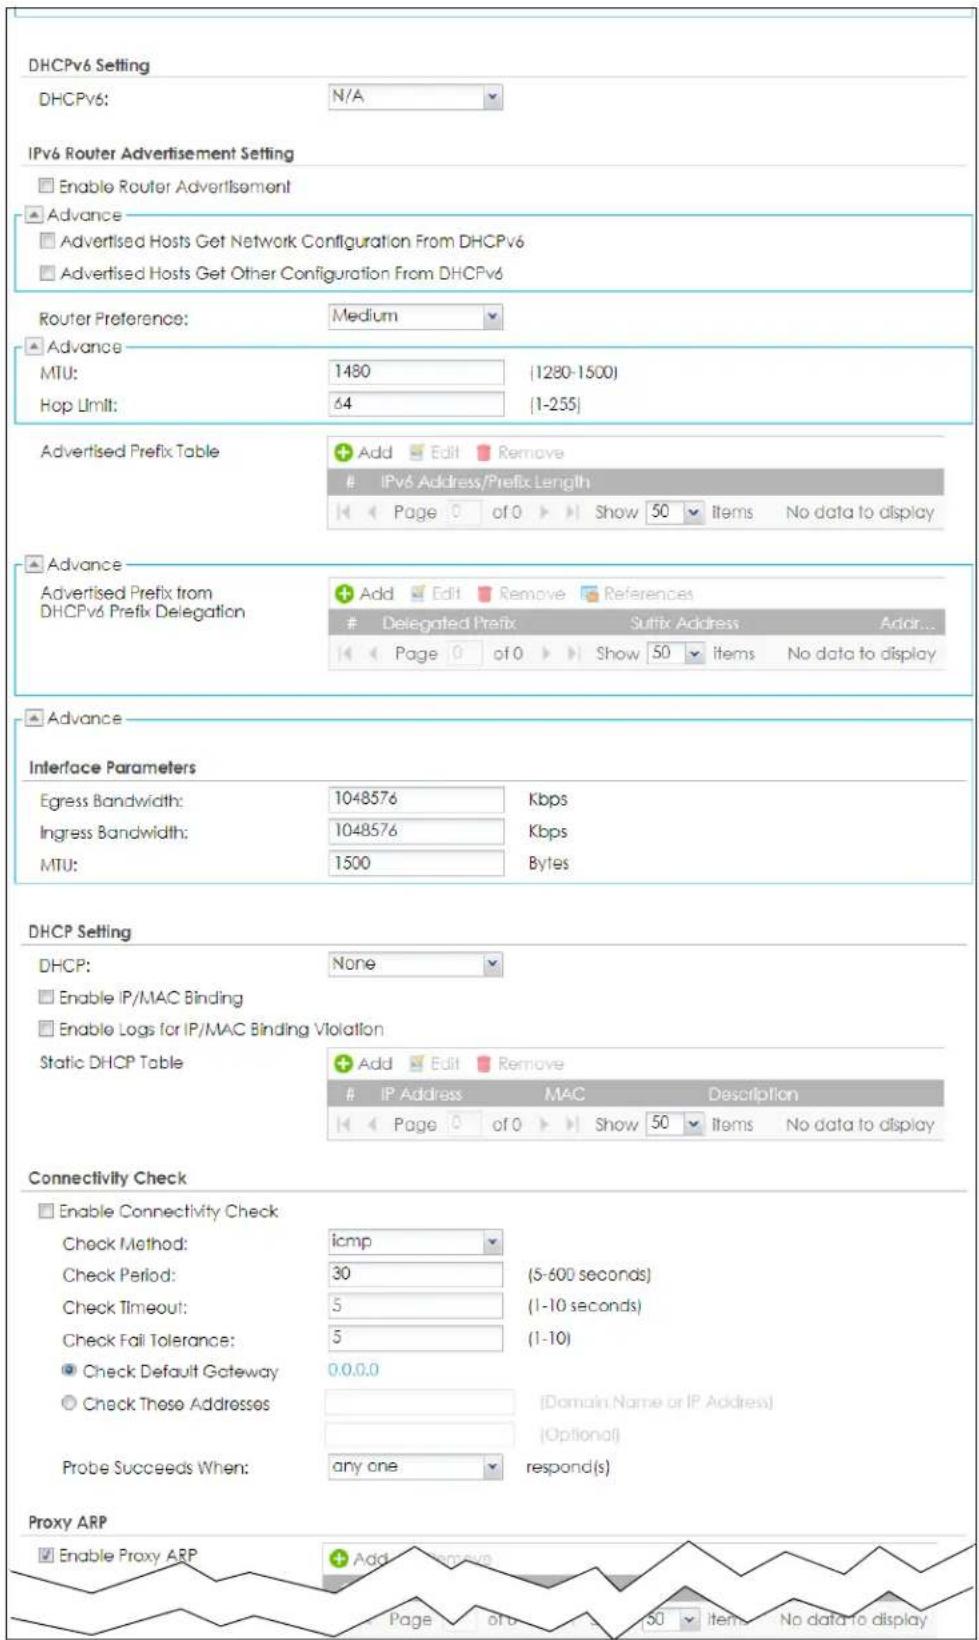Screen dimensions: 979x1640
Task: Check Advertised Hosts Get Other Configuration From DHCPv6
Action: click(47, 273)
